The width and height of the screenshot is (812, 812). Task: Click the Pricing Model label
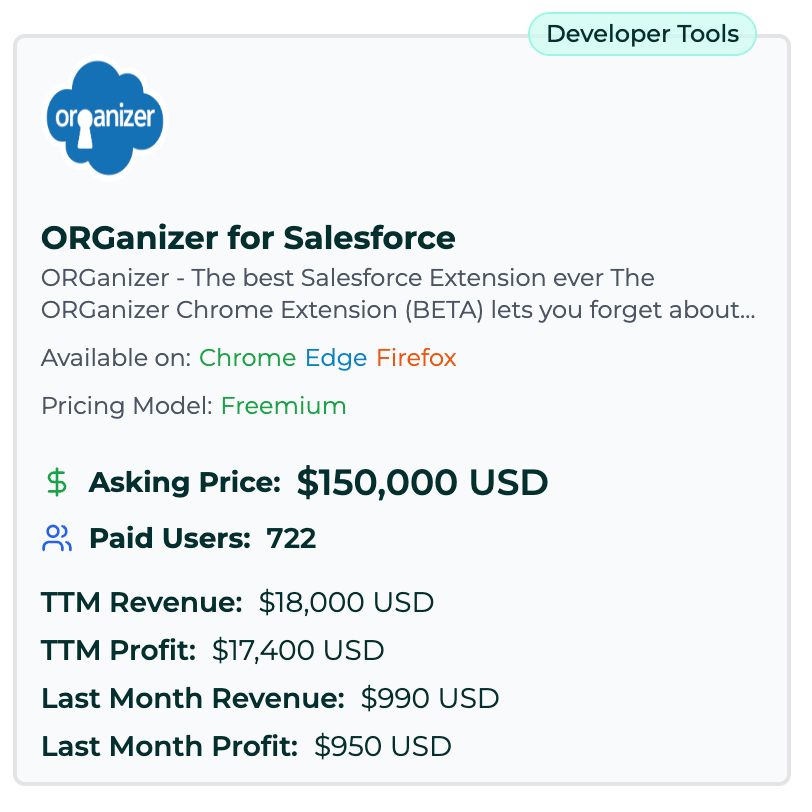pyautogui.click(x=127, y=405)
